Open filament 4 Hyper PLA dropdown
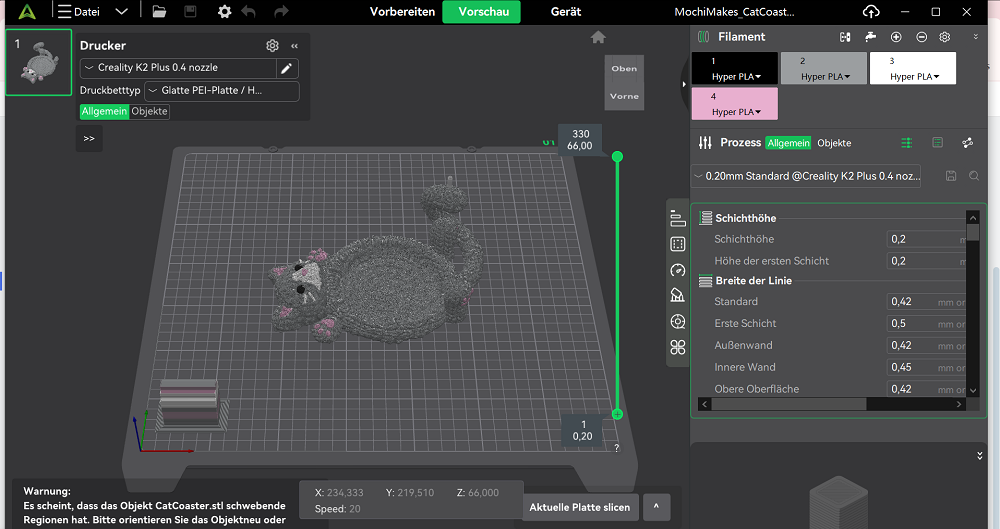This screenshot has width=1000, height=529. [x=735, y=112]
